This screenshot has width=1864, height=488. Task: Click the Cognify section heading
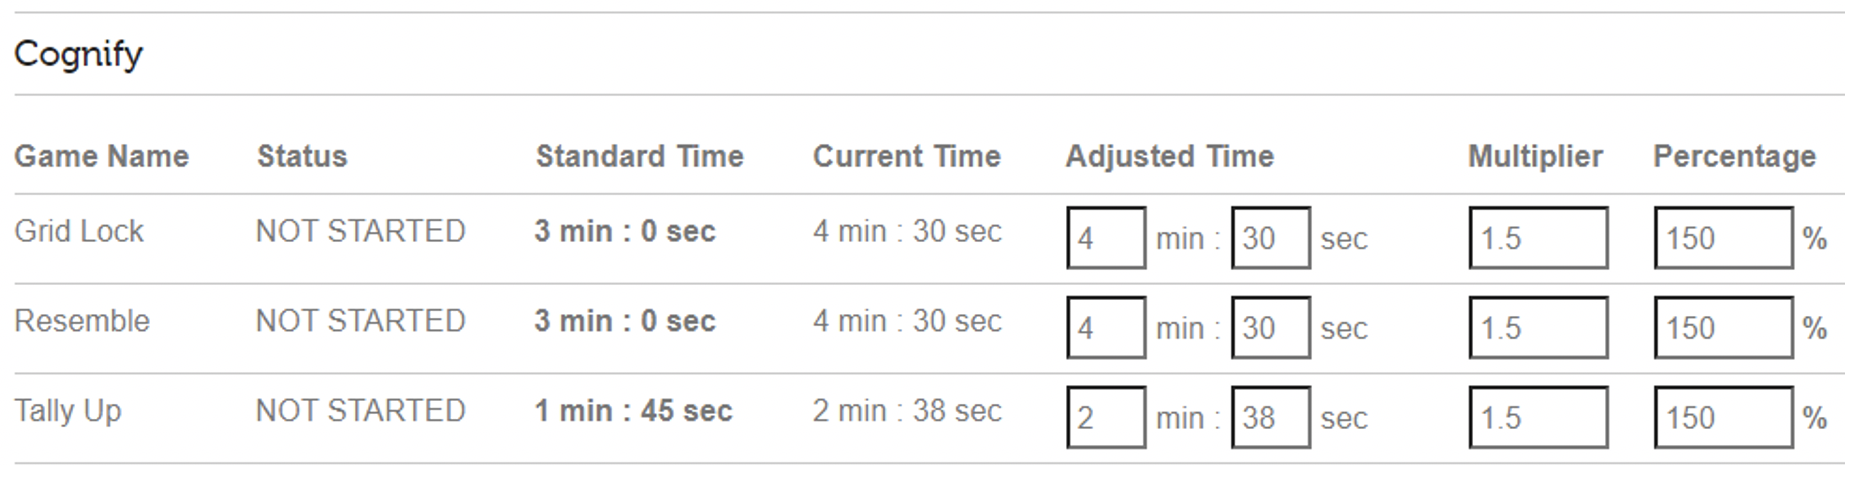click(78, 54)
